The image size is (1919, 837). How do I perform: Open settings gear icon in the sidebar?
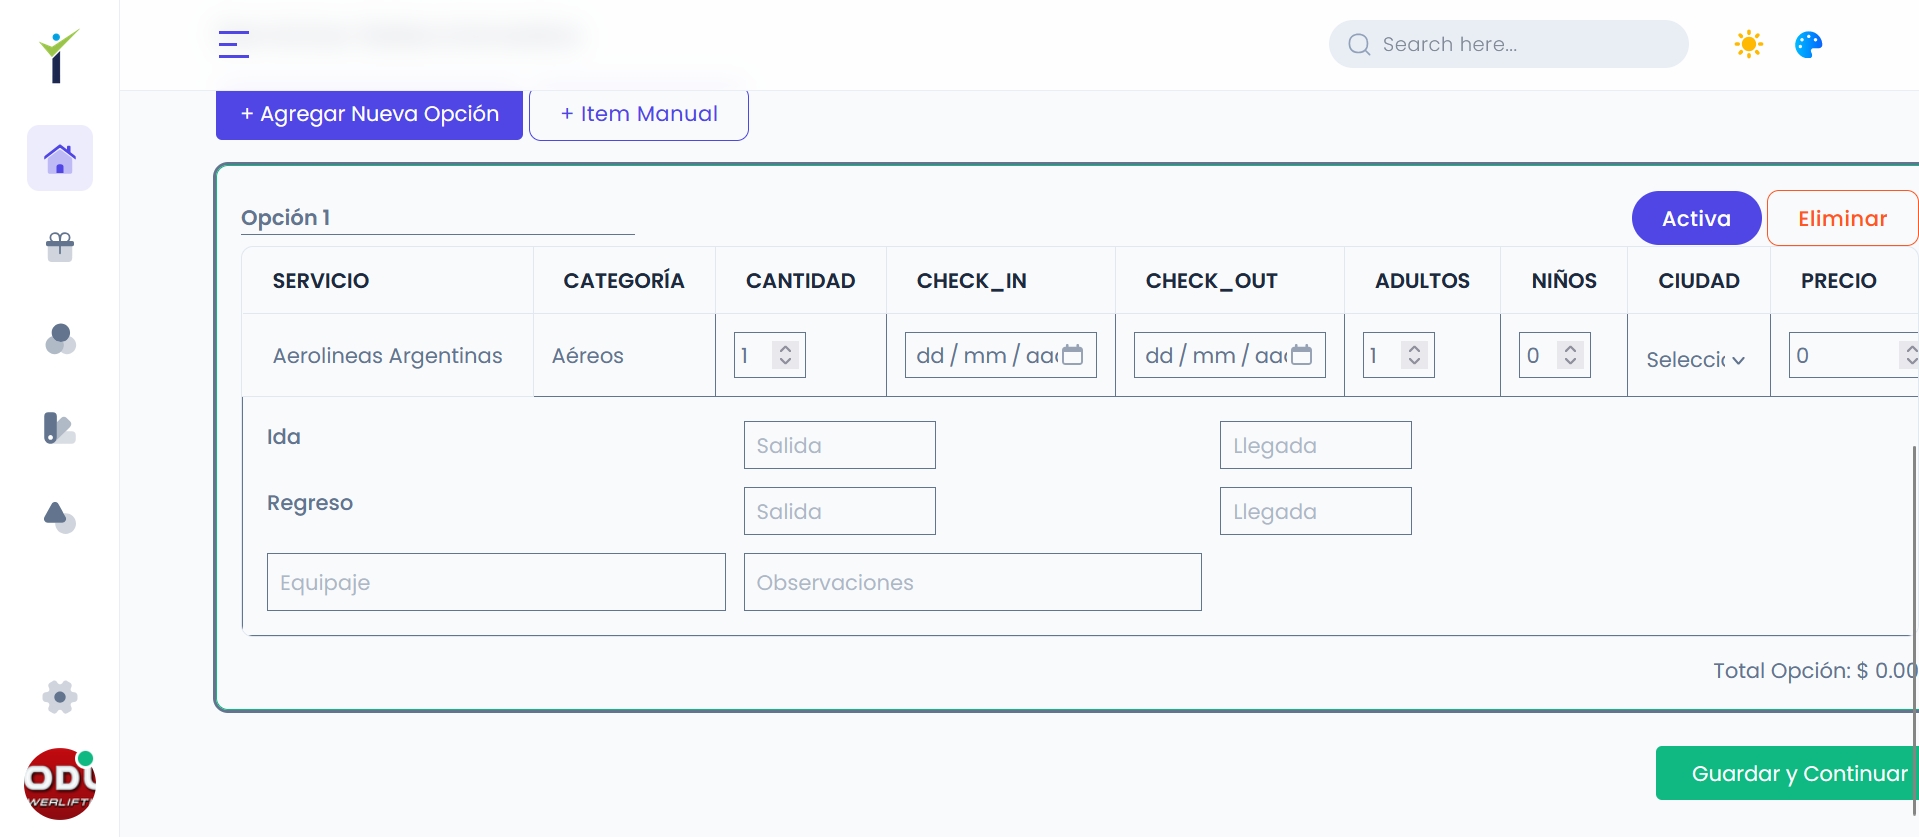click(x=60, y=697)
